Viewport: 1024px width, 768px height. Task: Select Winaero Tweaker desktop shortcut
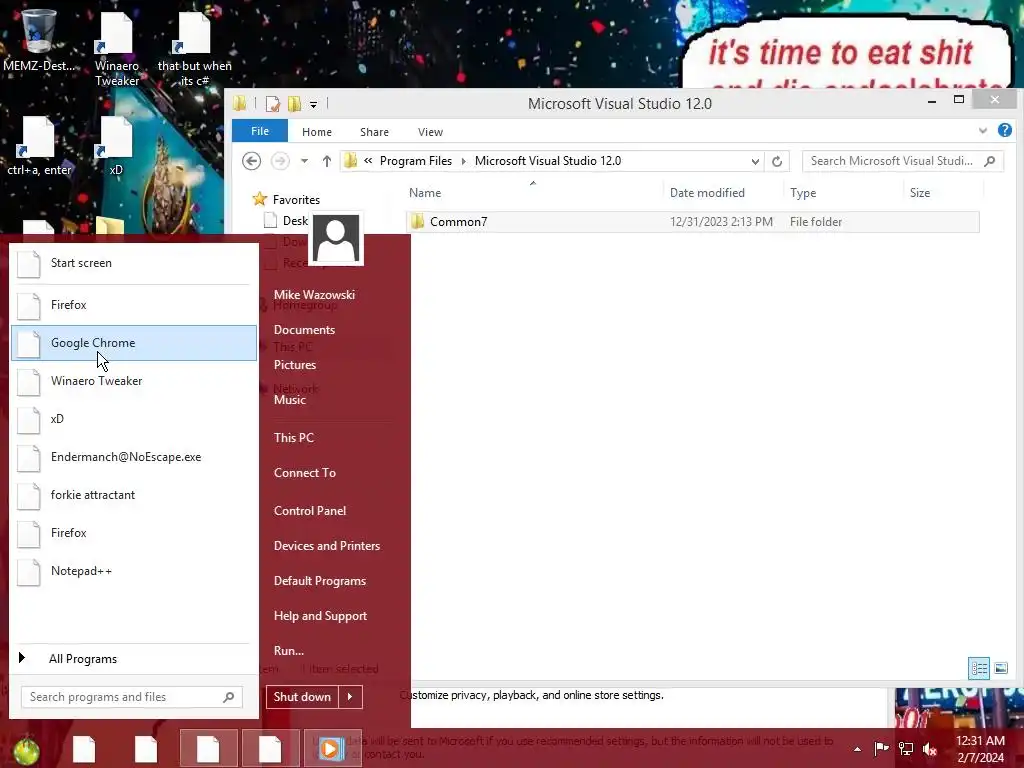pyautogui.click(x=117, y=49)
